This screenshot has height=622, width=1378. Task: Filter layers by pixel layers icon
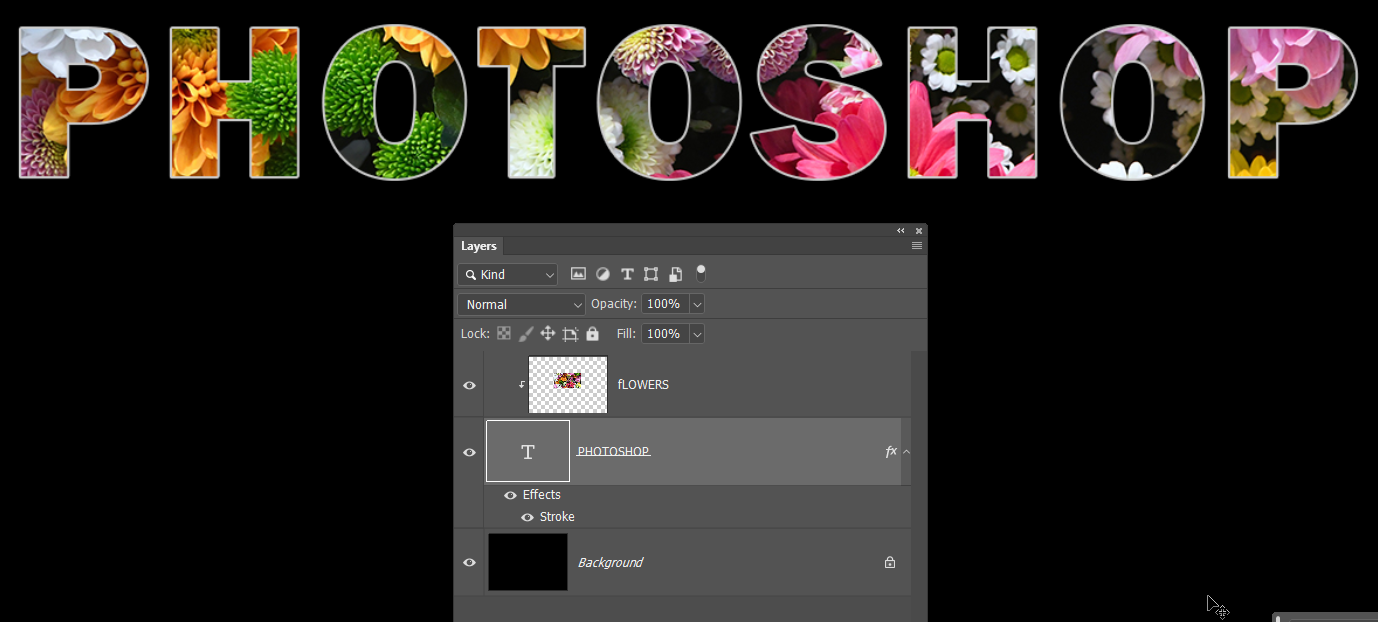click(578, 273)
